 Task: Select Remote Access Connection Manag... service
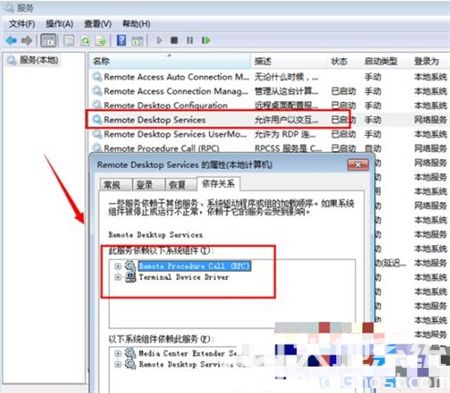coord(176,91)
